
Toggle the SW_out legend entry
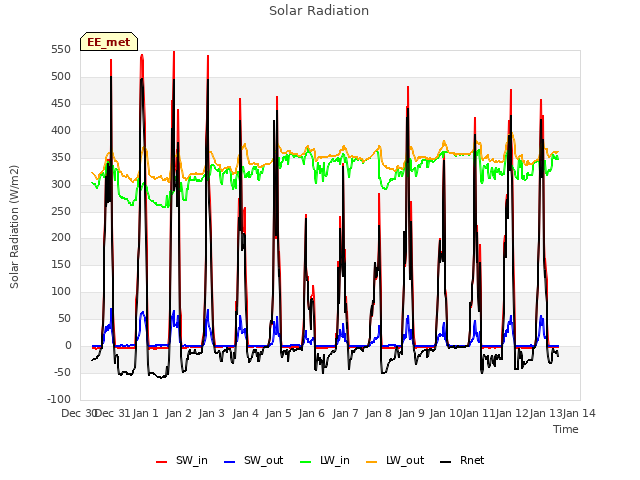click(253, 460)
